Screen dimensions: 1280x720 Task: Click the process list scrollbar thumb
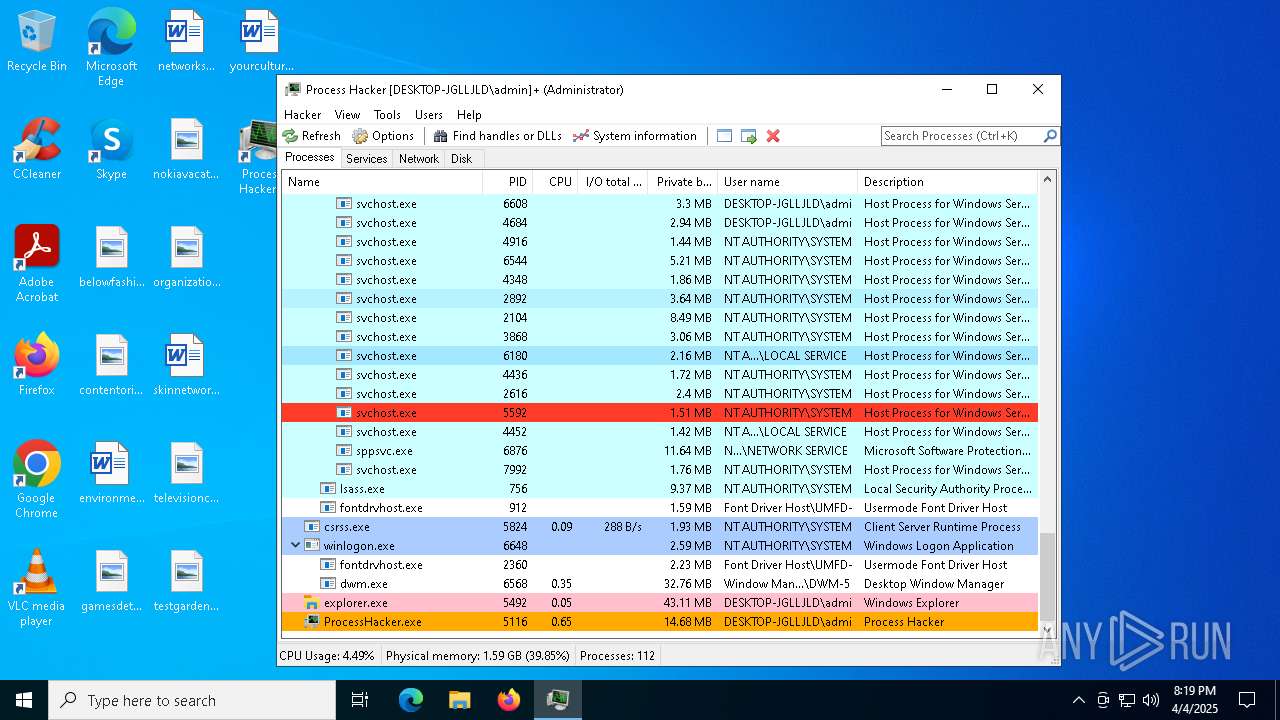click(1048, 576)
